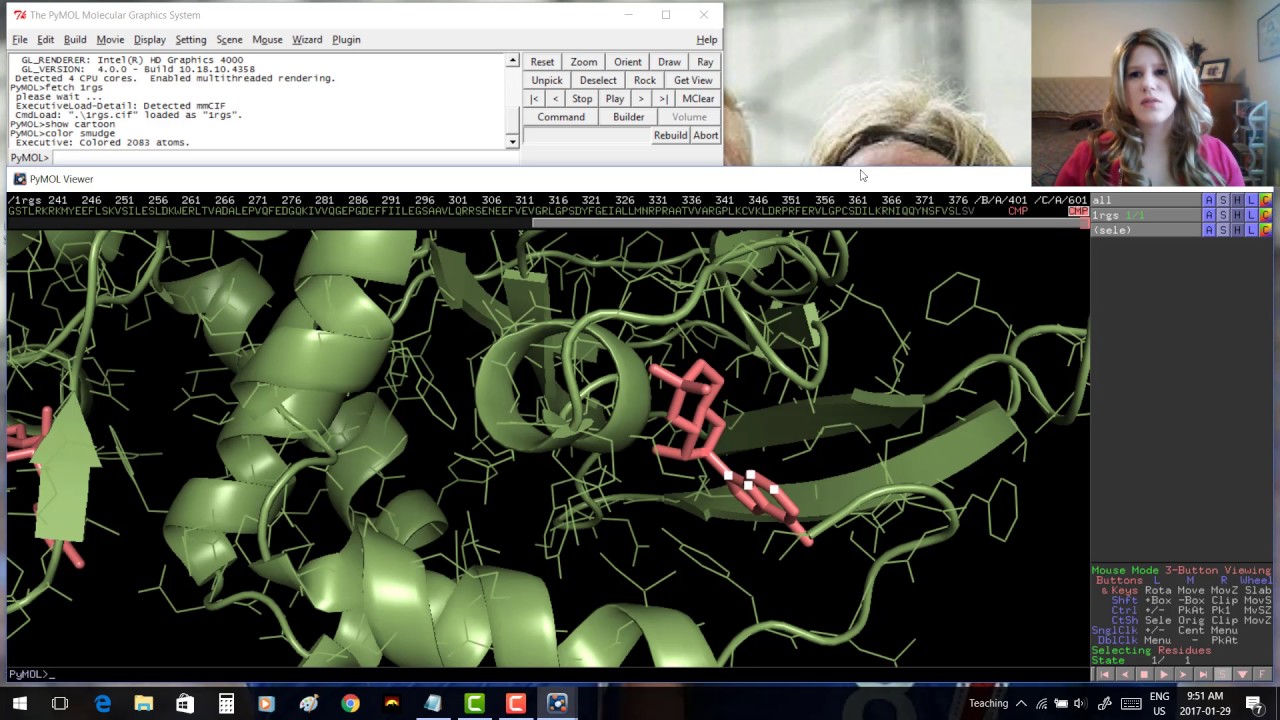Click the Zoom button
Image resolution: width=1280 pixels, height=720 pixels.
(x=584, y=62)
